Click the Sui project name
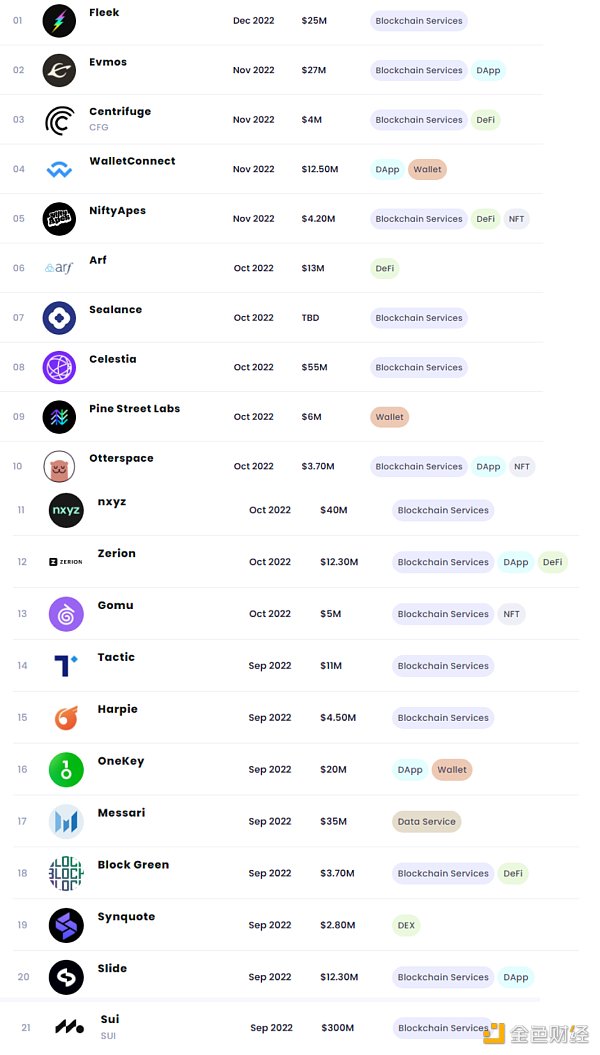 tap(109, 1019)
